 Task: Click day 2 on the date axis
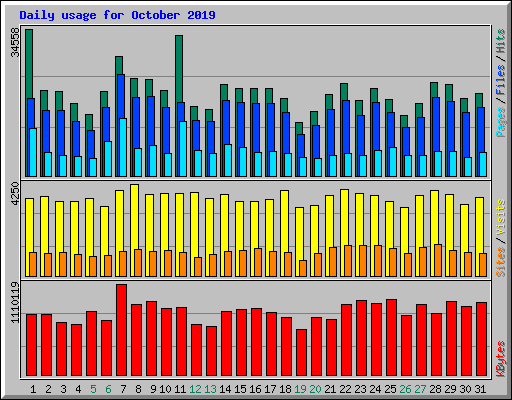[48, 389]
